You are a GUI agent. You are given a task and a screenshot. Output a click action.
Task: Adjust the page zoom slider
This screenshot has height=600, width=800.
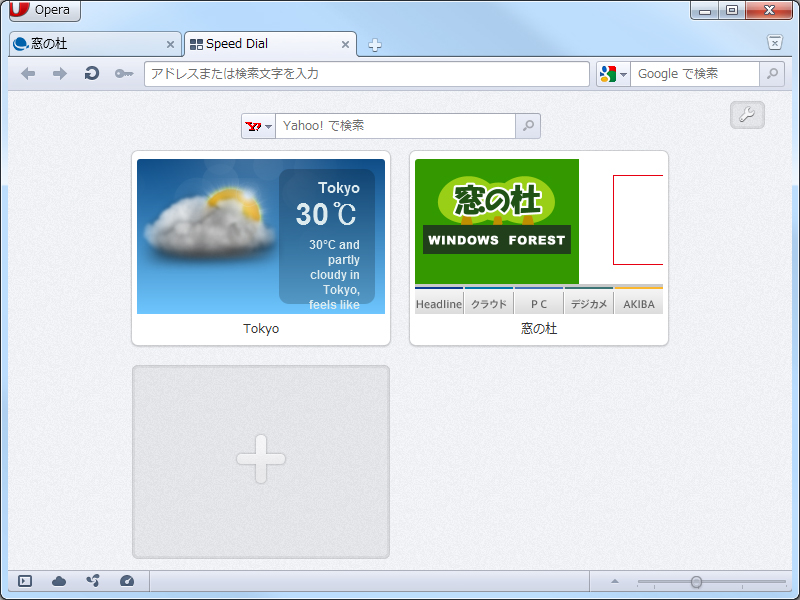coord(697,581)
